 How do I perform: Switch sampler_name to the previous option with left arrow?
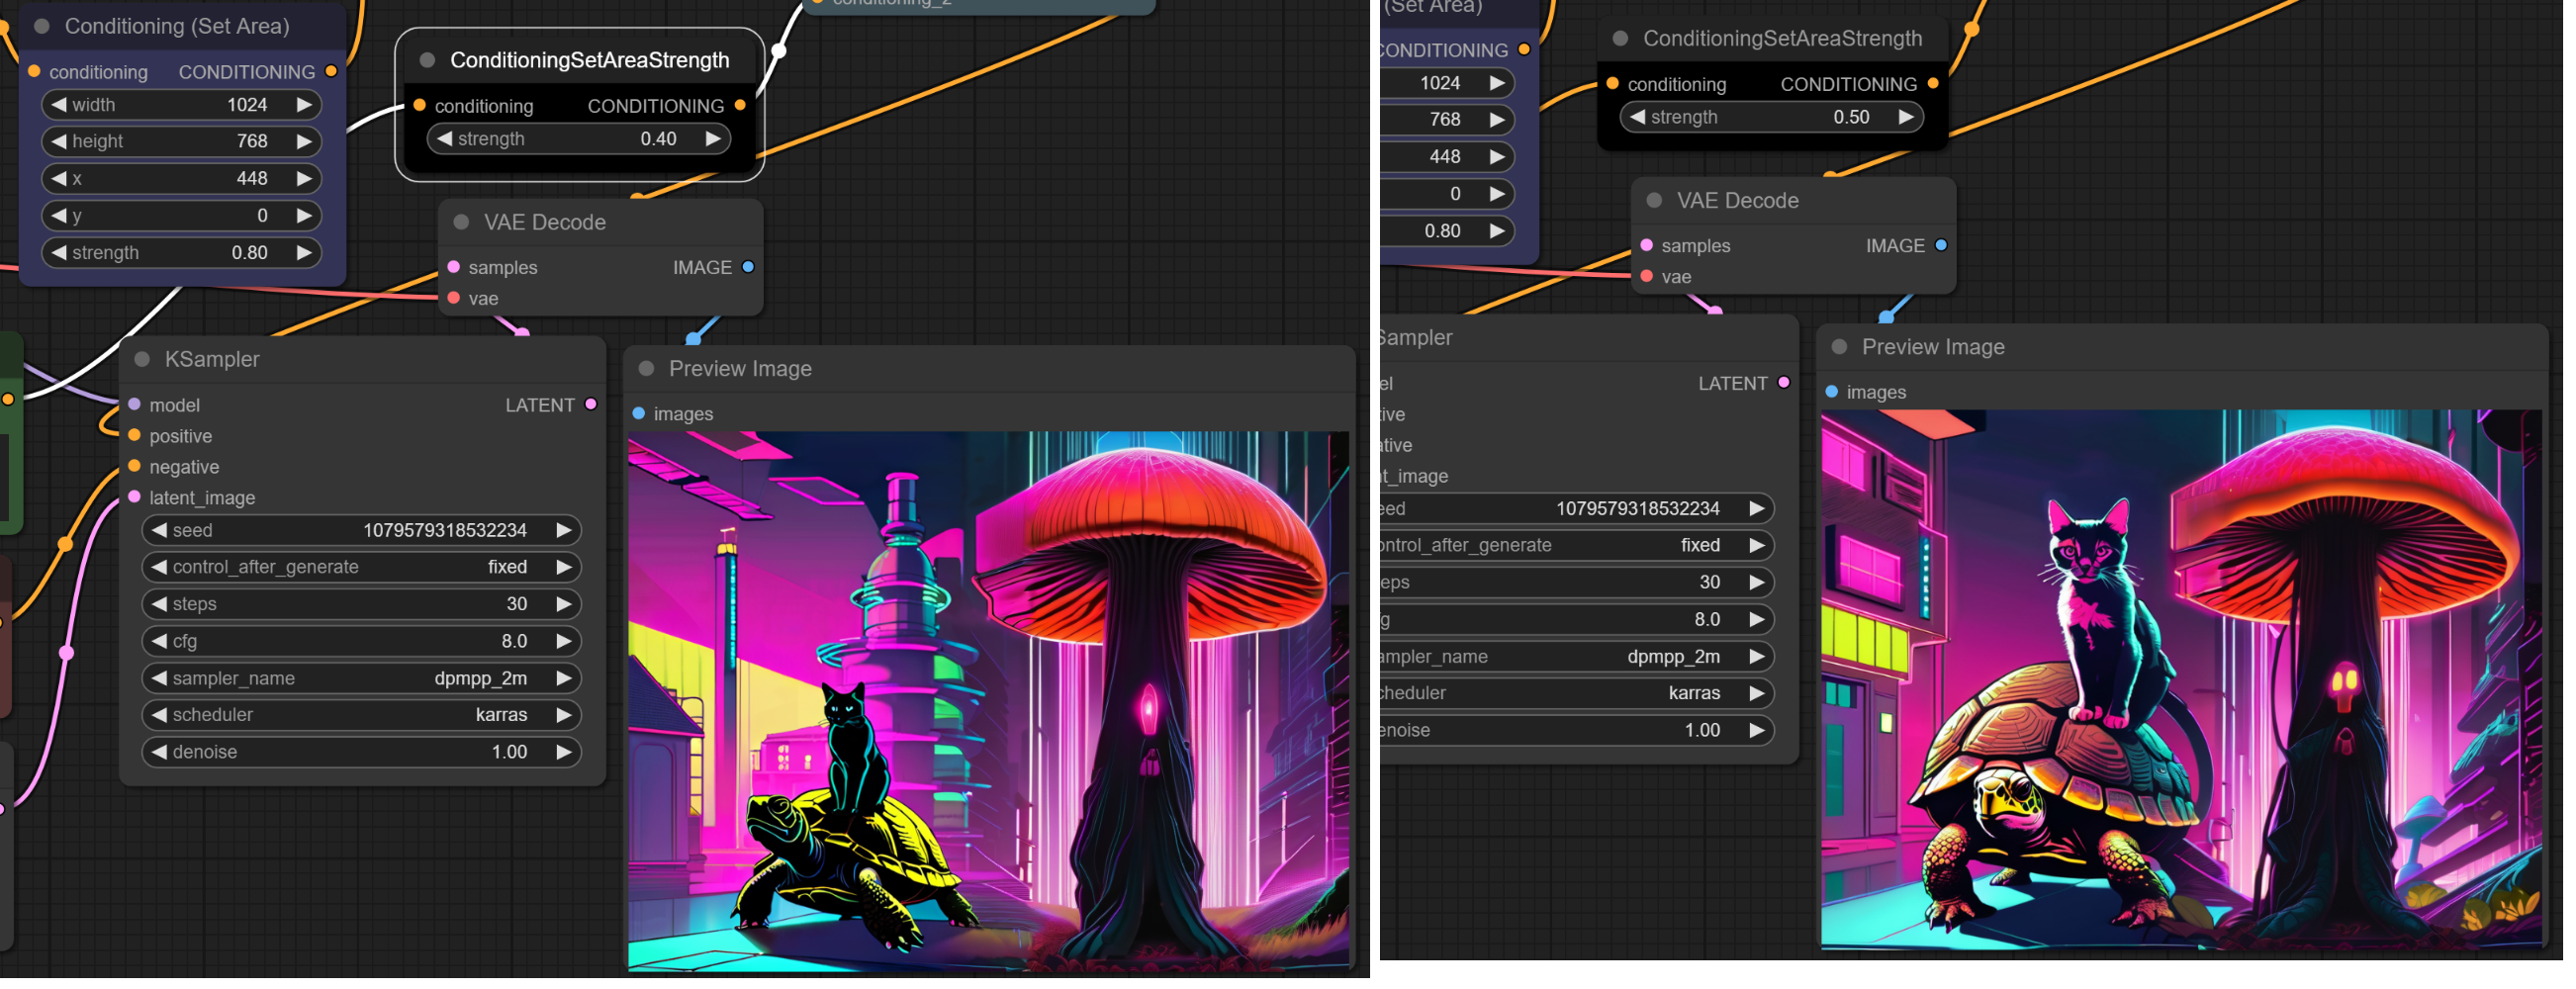coord(159,678)
